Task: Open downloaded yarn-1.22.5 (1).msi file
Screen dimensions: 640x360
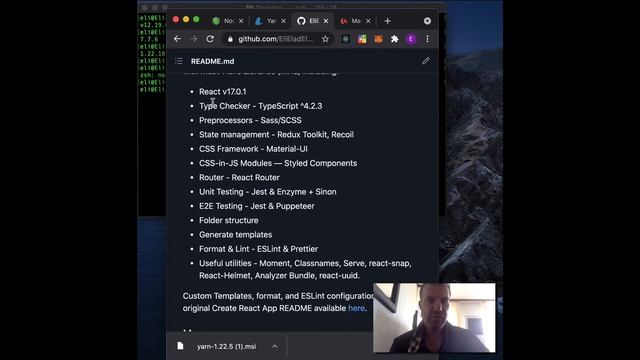Action: (226, 347)
